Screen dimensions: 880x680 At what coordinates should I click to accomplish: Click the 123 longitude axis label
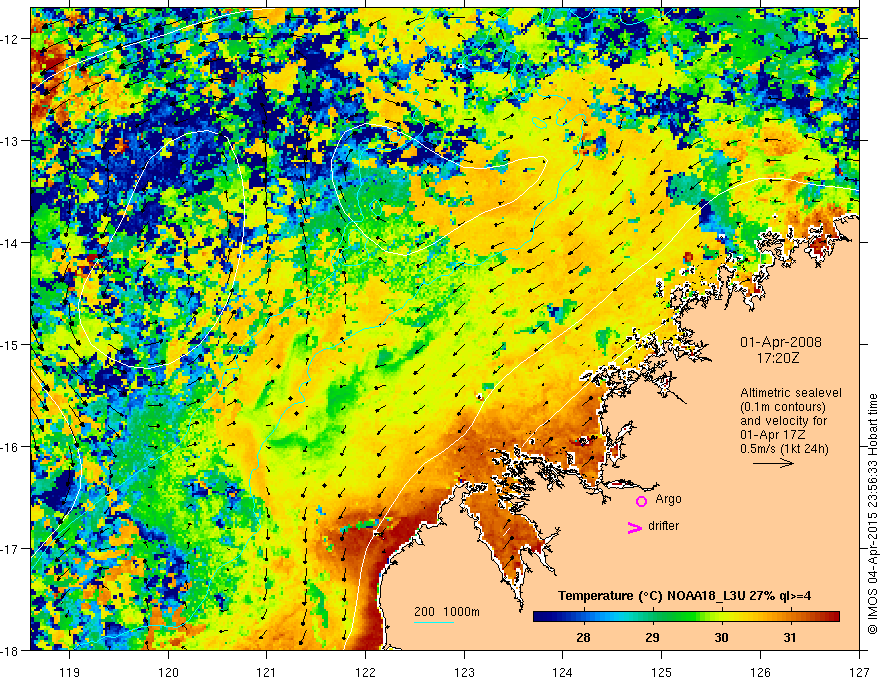[464, 672]
